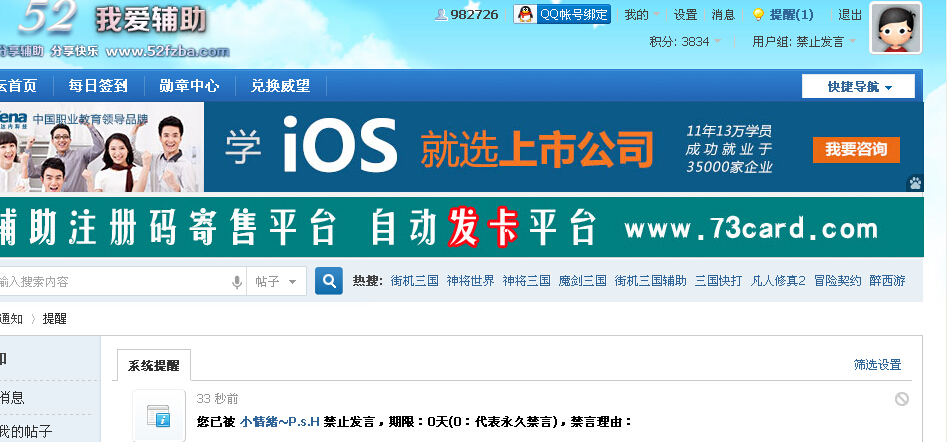Click the 52 我爱辅助 site logo
The image size is (947, 442).
115,30
